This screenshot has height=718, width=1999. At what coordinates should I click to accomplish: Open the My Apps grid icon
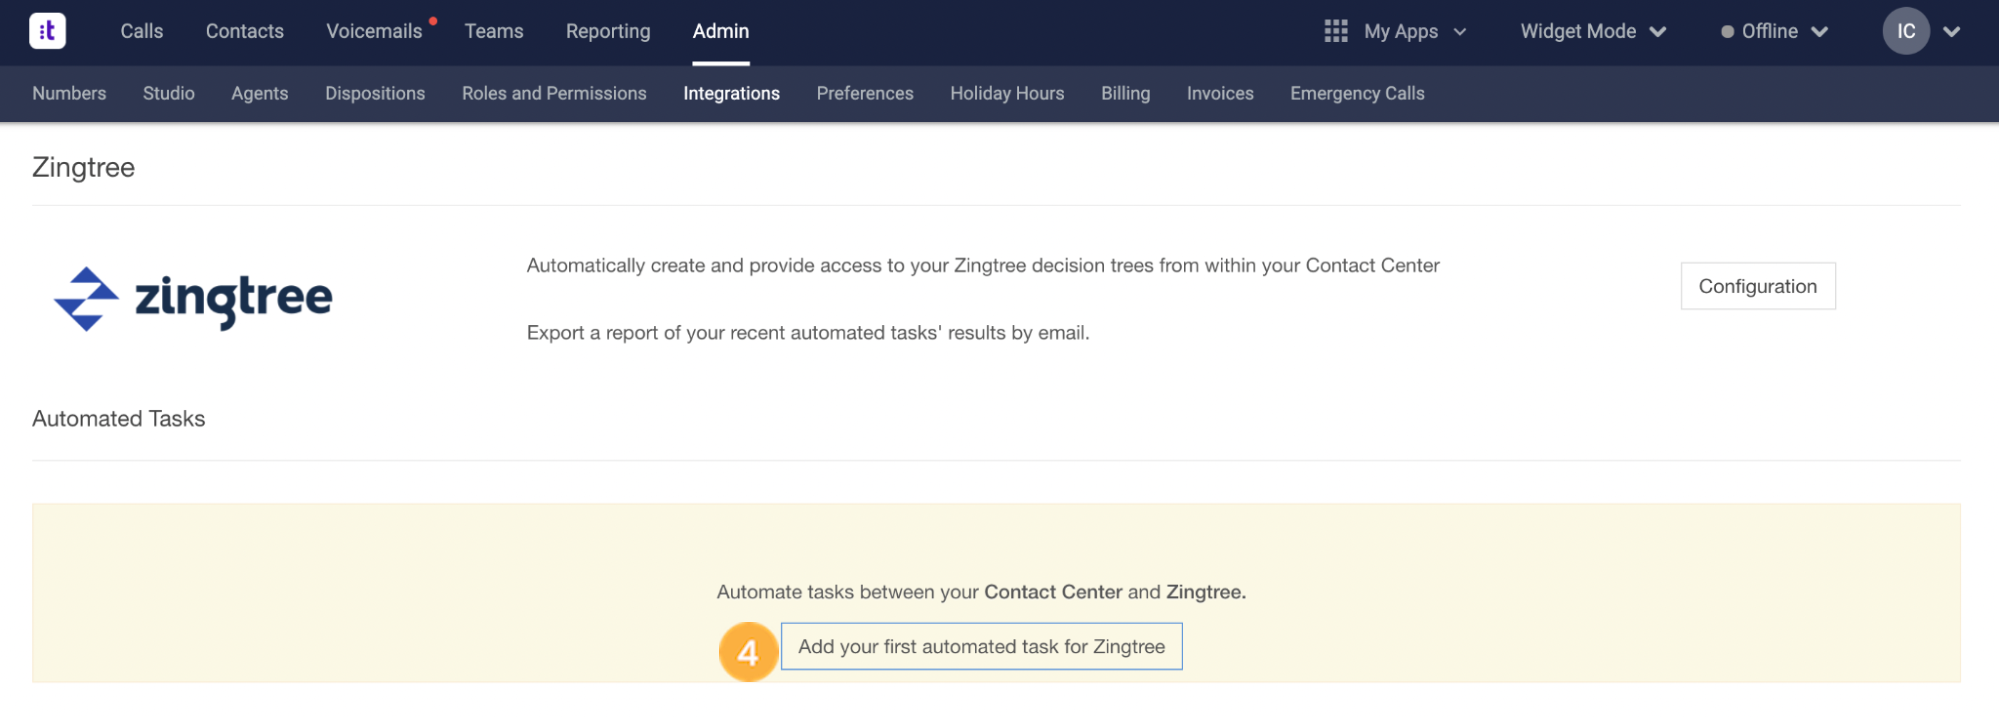pyautogui.click(x=1336, y=31)
